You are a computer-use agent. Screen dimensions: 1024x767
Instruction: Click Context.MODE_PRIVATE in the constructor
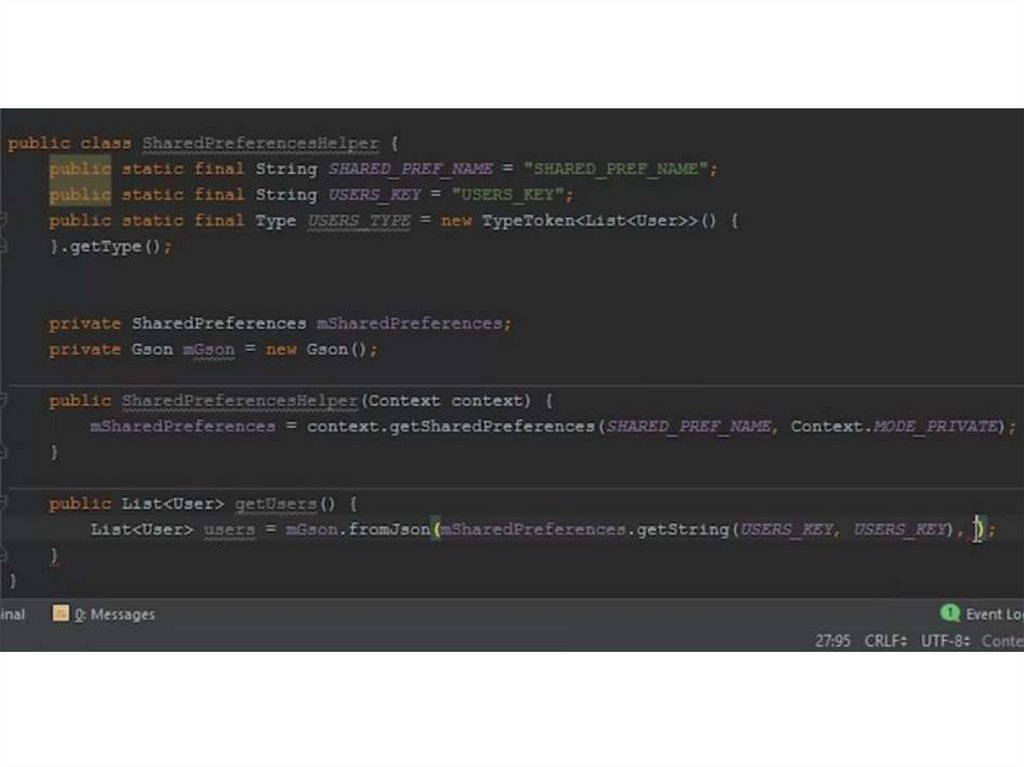[x=895, y=427]
